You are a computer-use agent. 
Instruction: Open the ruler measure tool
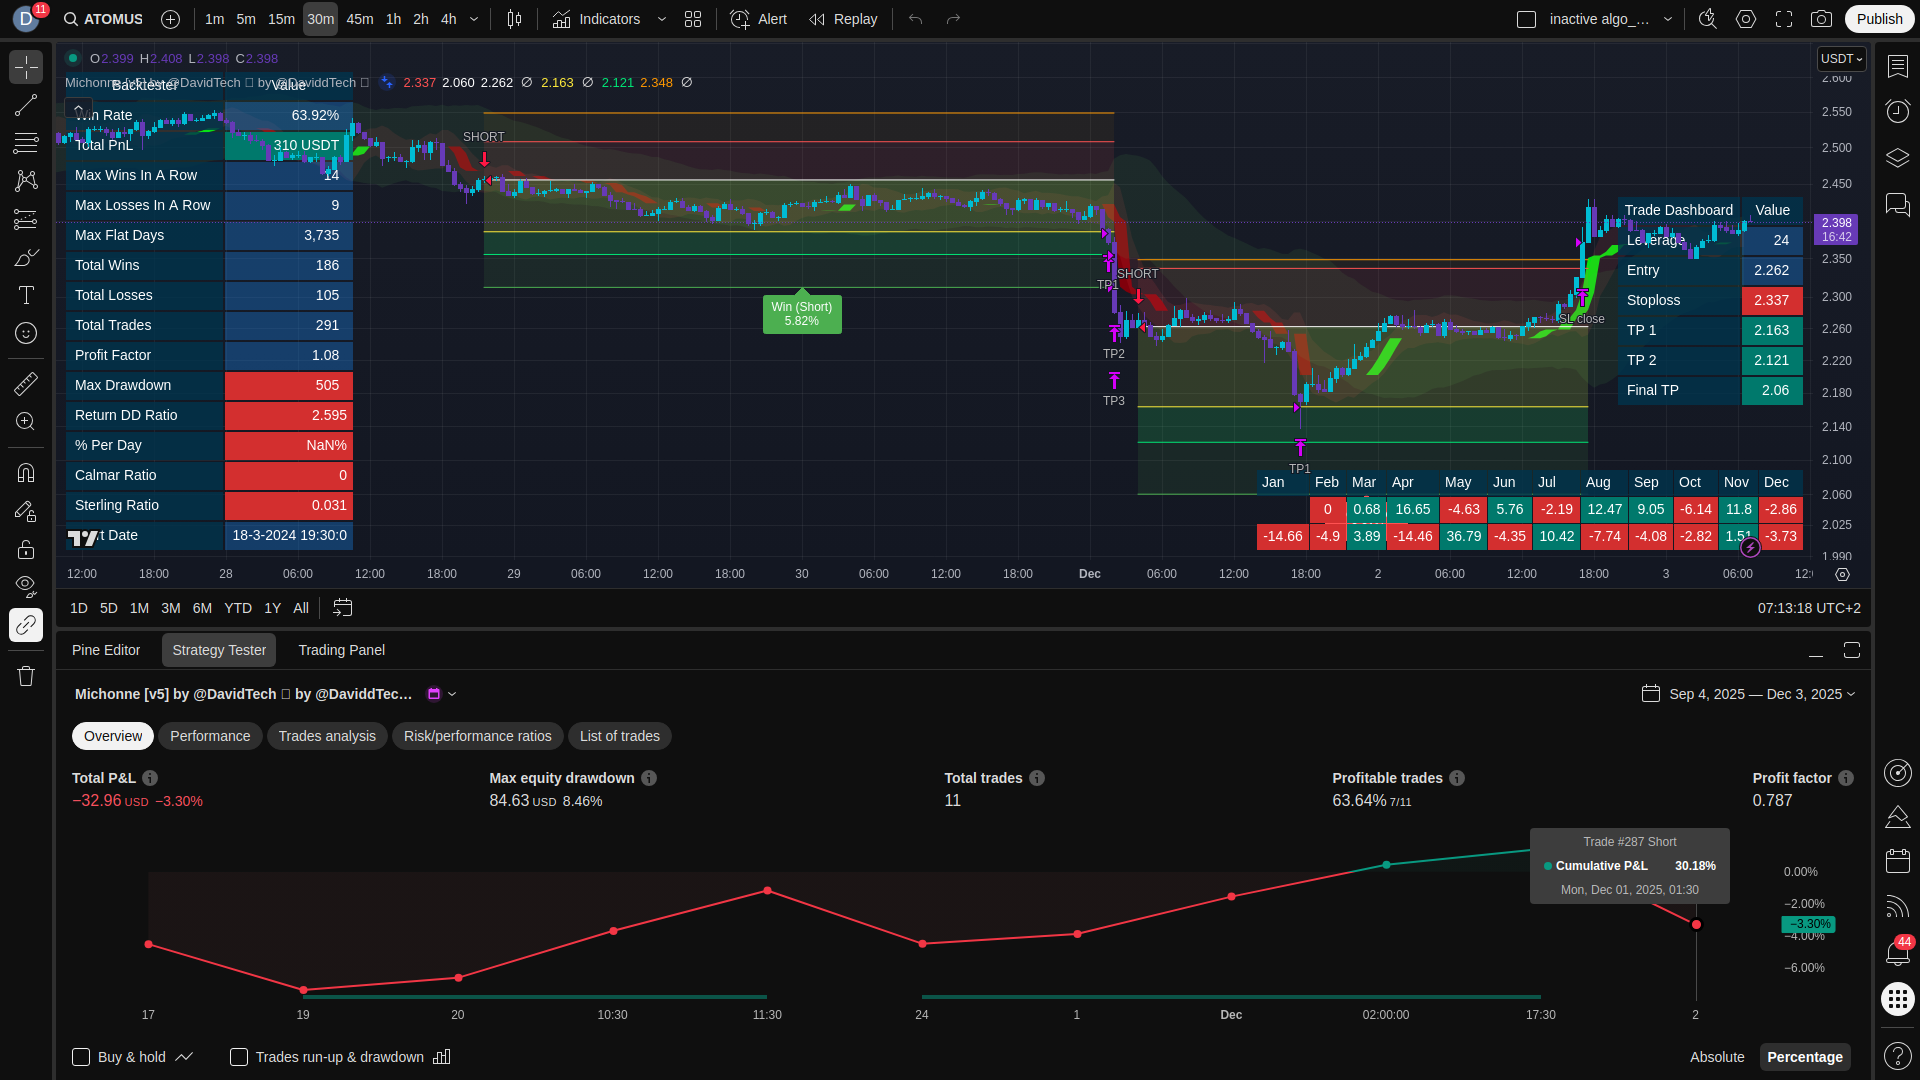coord(26,383)
